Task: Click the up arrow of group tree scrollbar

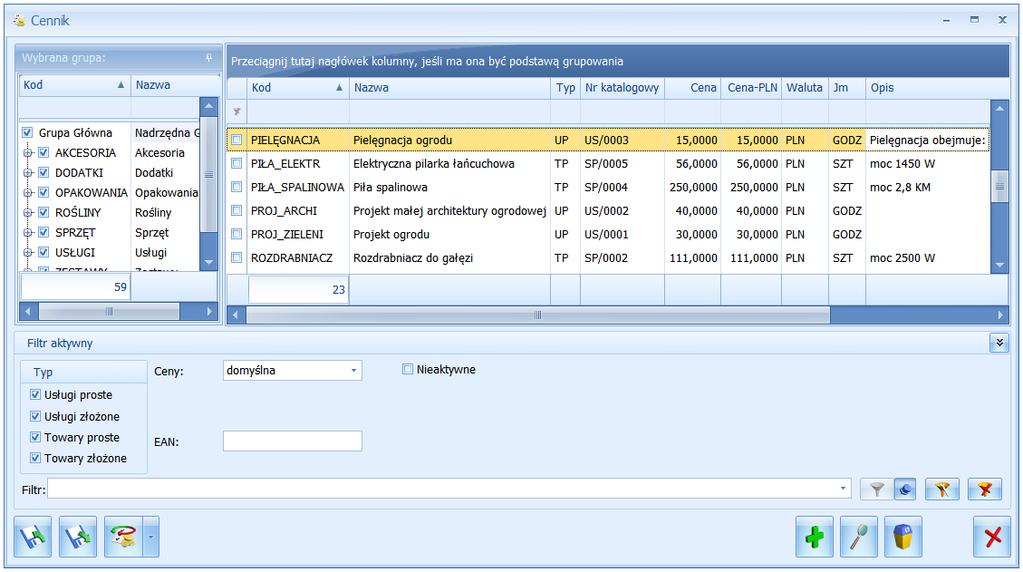Action: pyautogui.click(x=208, y=106)
